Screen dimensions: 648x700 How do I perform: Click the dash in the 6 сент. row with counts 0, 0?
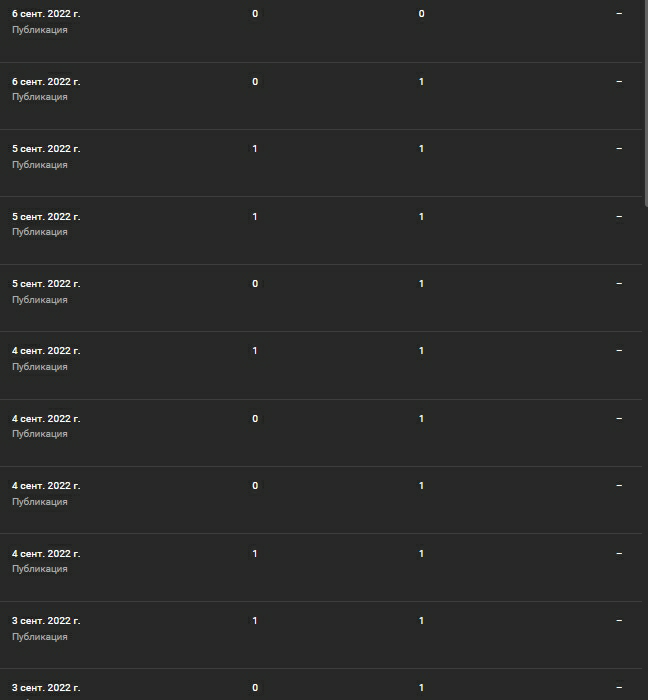(x=619, y=14)
